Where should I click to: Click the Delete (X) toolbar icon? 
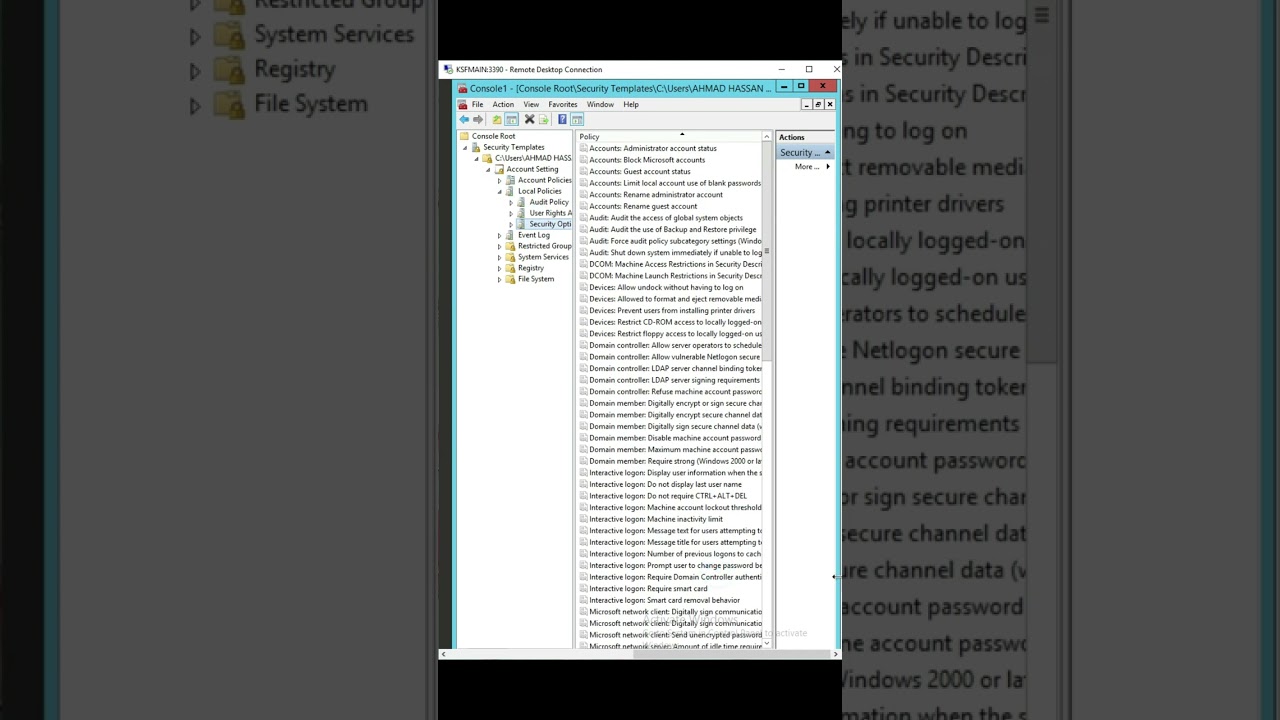click(x=529, y=119)
